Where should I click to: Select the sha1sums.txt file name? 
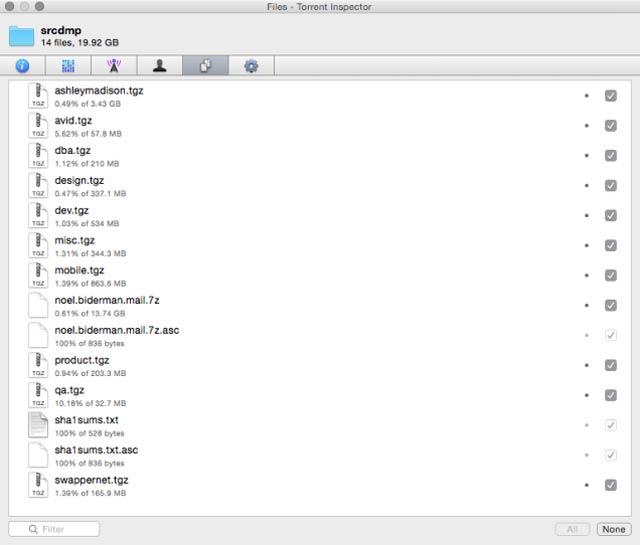point(87,420)
